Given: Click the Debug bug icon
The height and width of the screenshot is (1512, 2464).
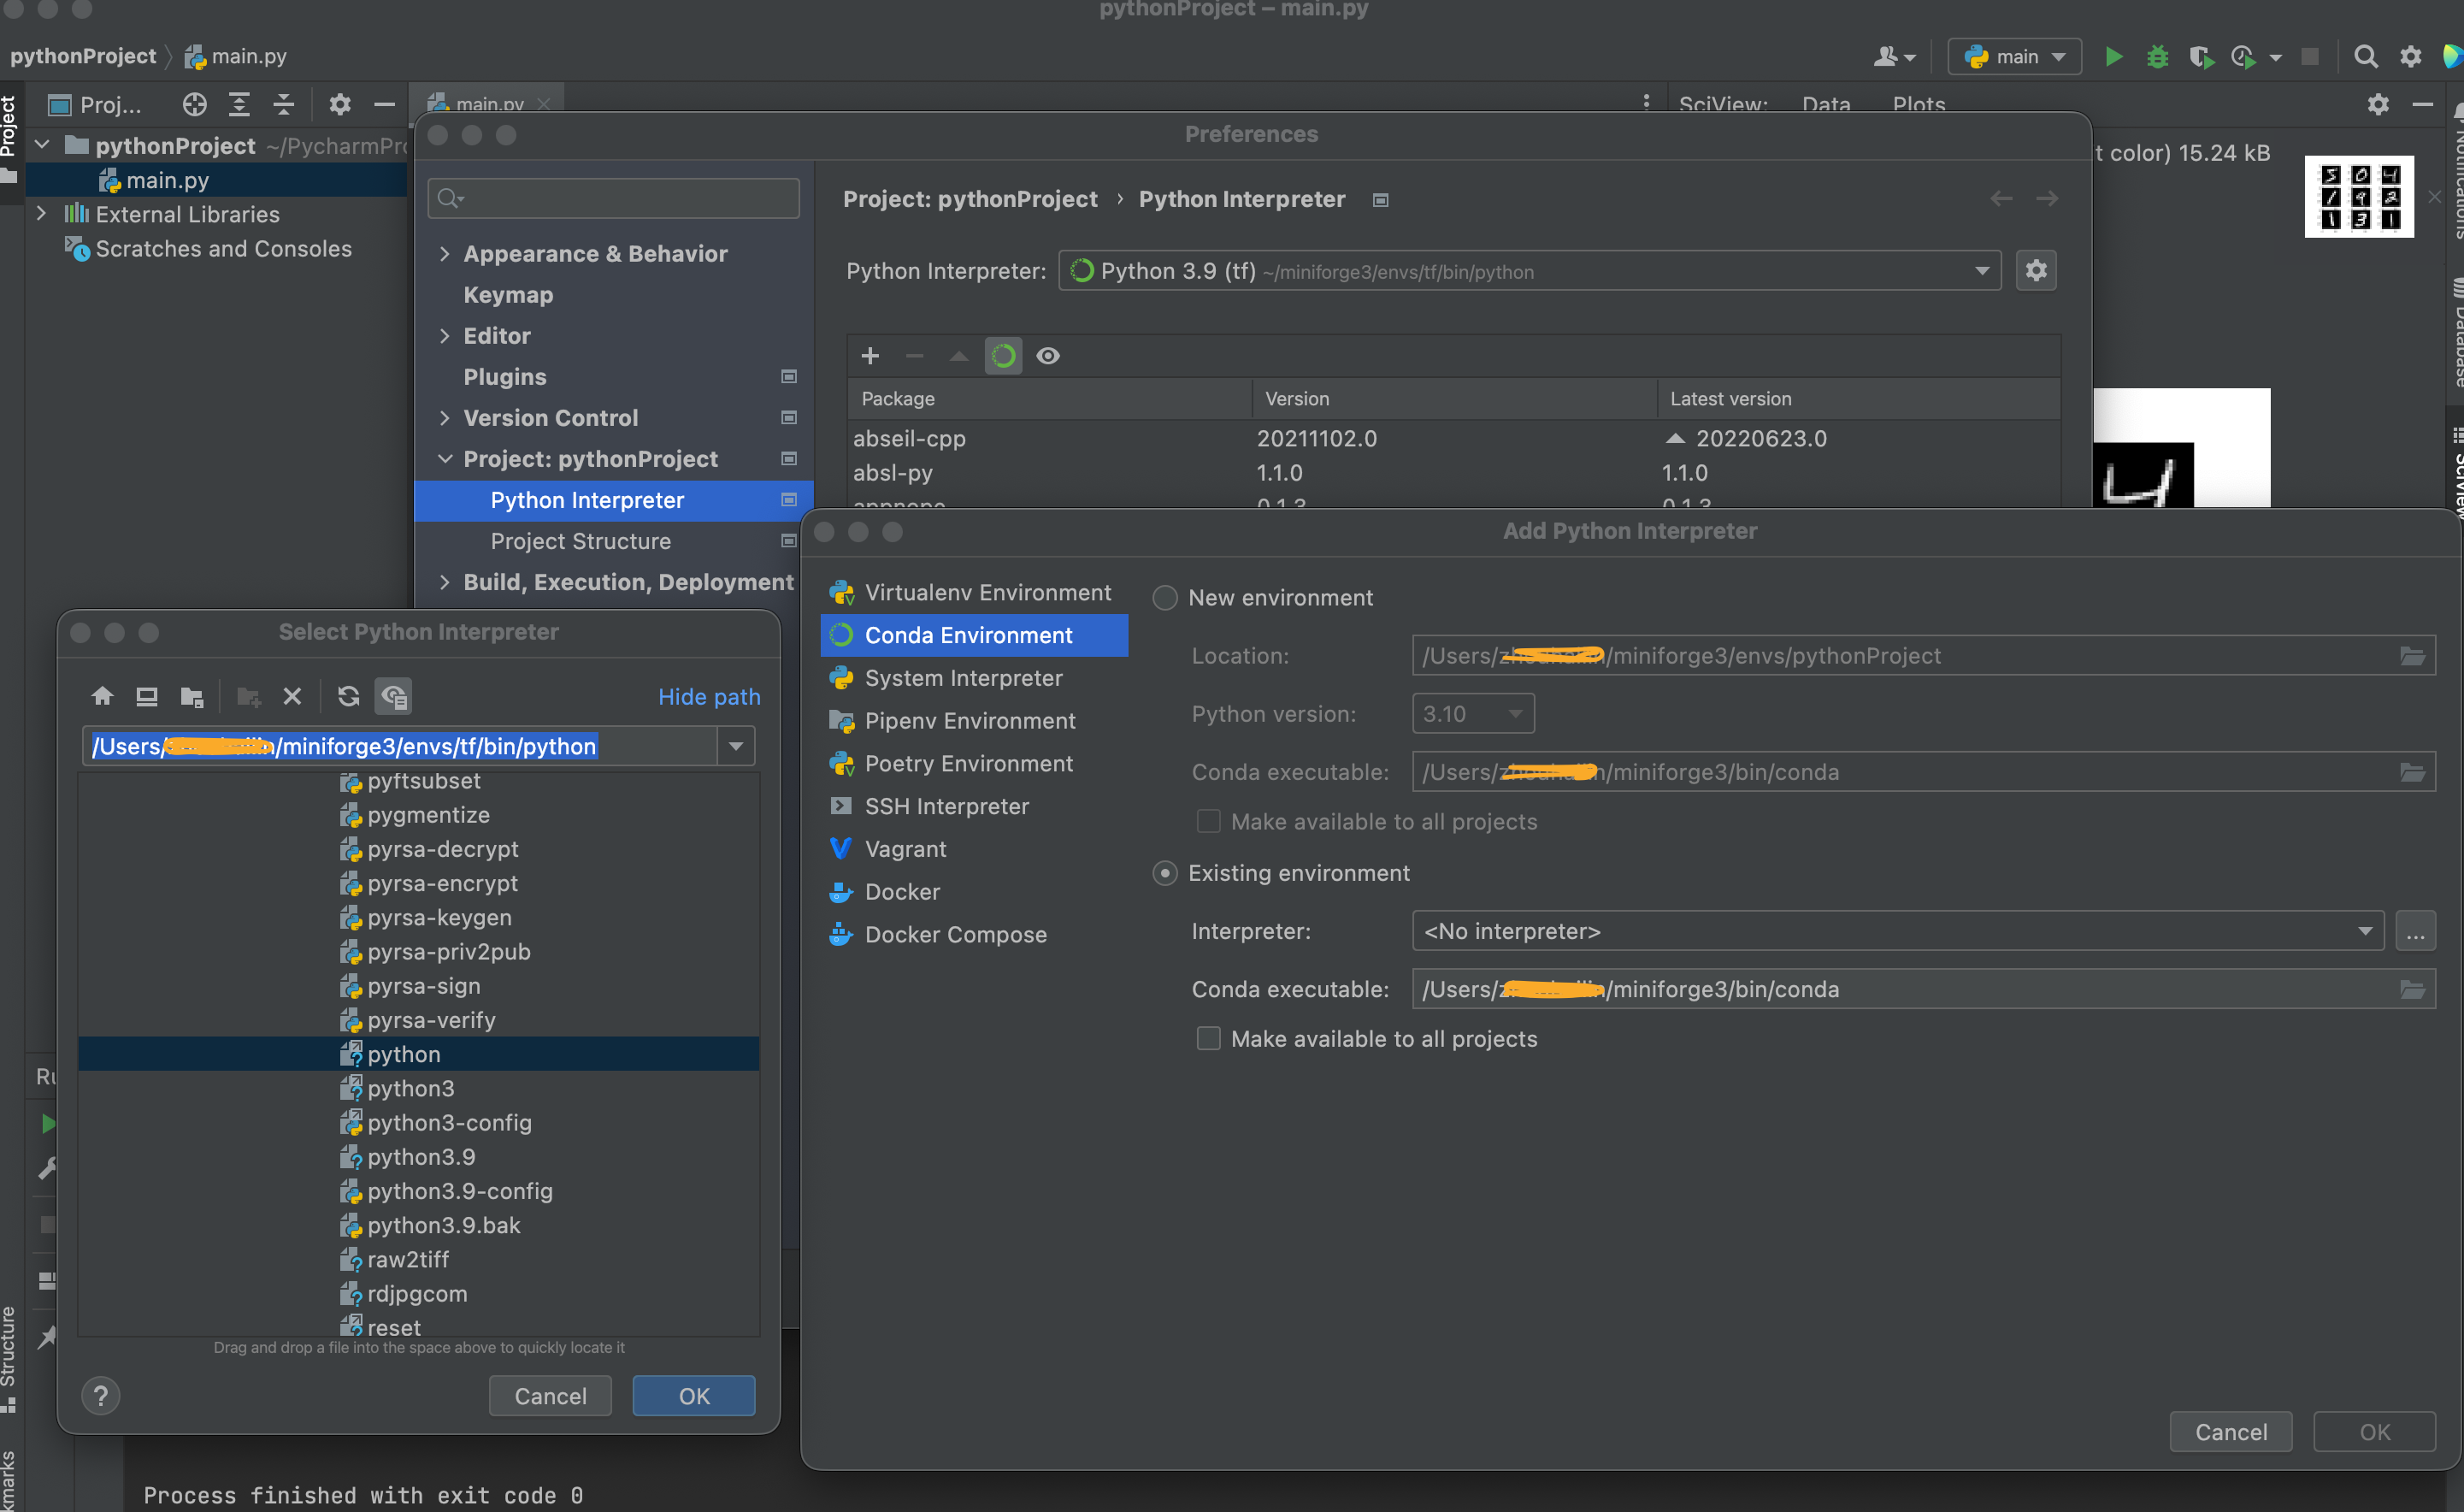Looking at the screenshot, I should [x=2157, y=57].
